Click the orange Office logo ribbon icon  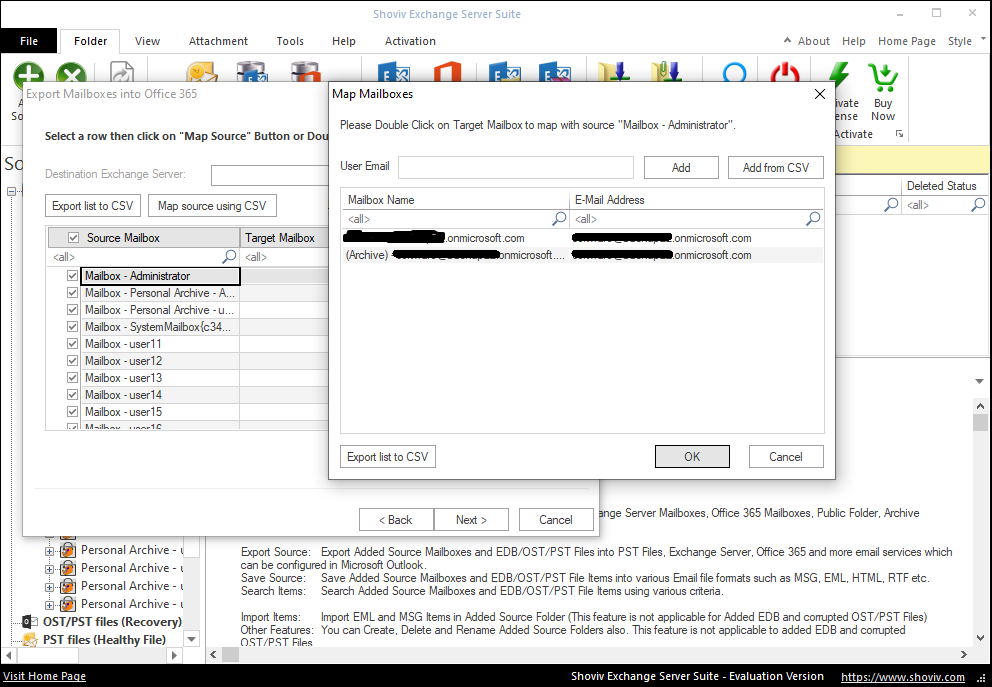tap(447, 71)
